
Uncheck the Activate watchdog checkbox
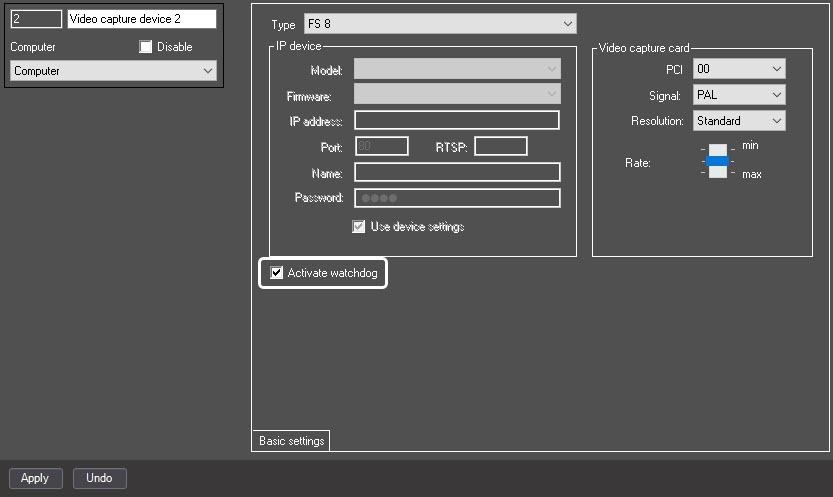coord(276,273)
